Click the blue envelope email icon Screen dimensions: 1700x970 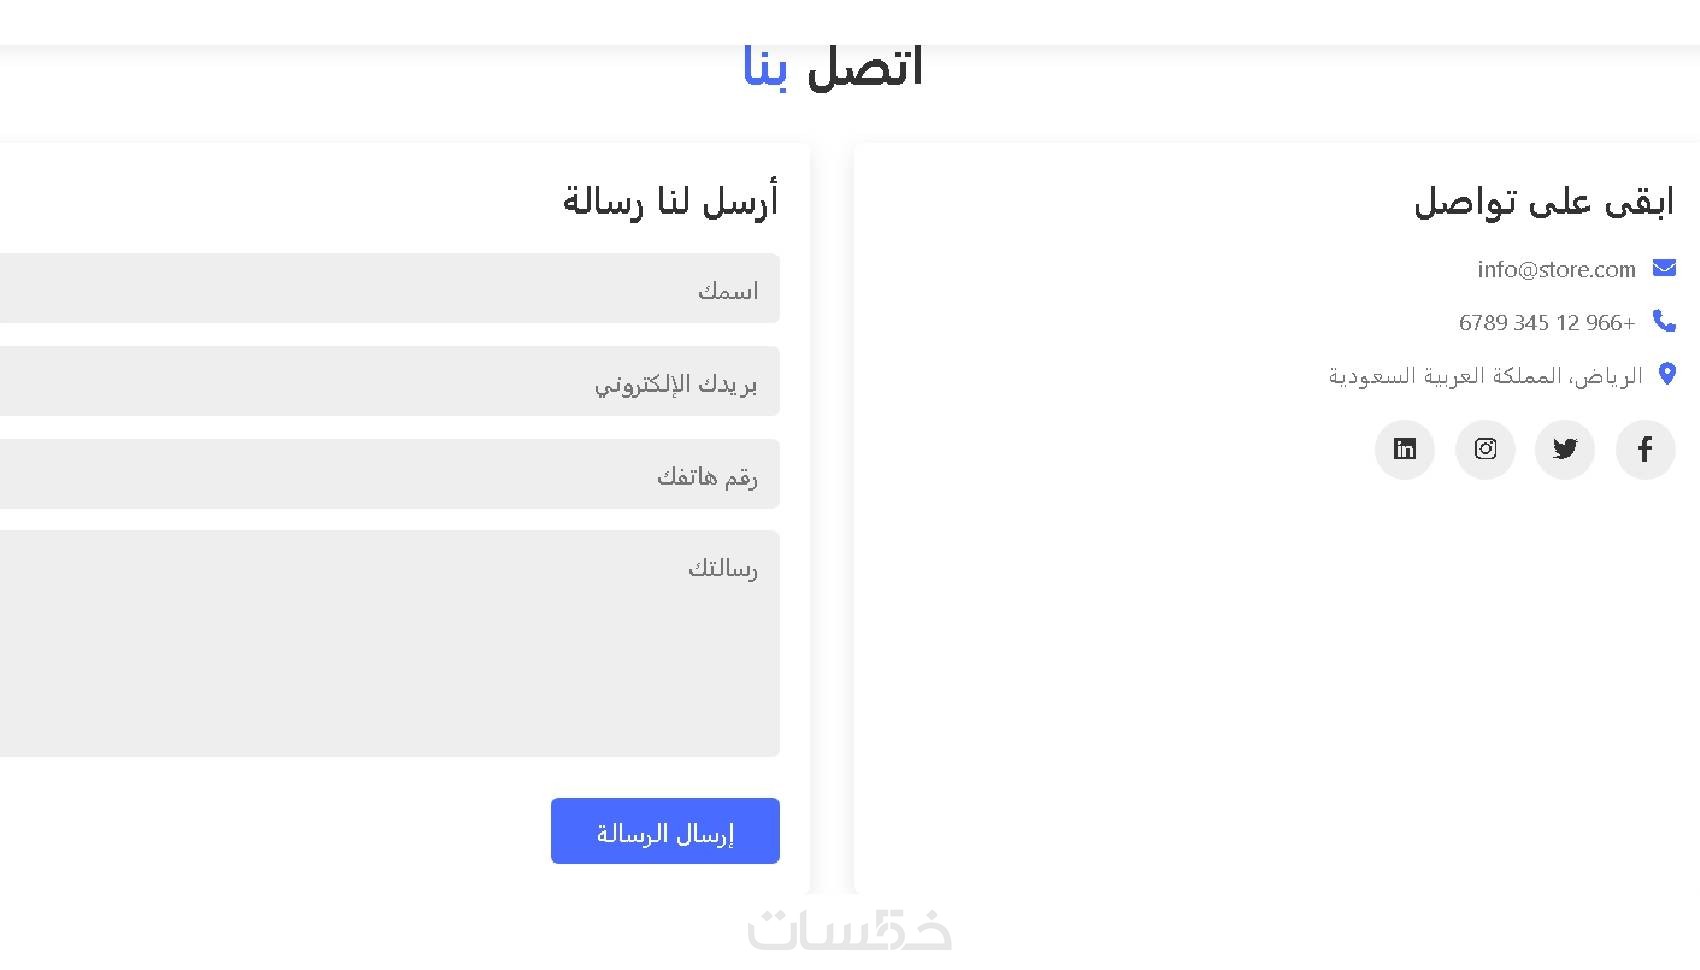(x=1664, y=268)
